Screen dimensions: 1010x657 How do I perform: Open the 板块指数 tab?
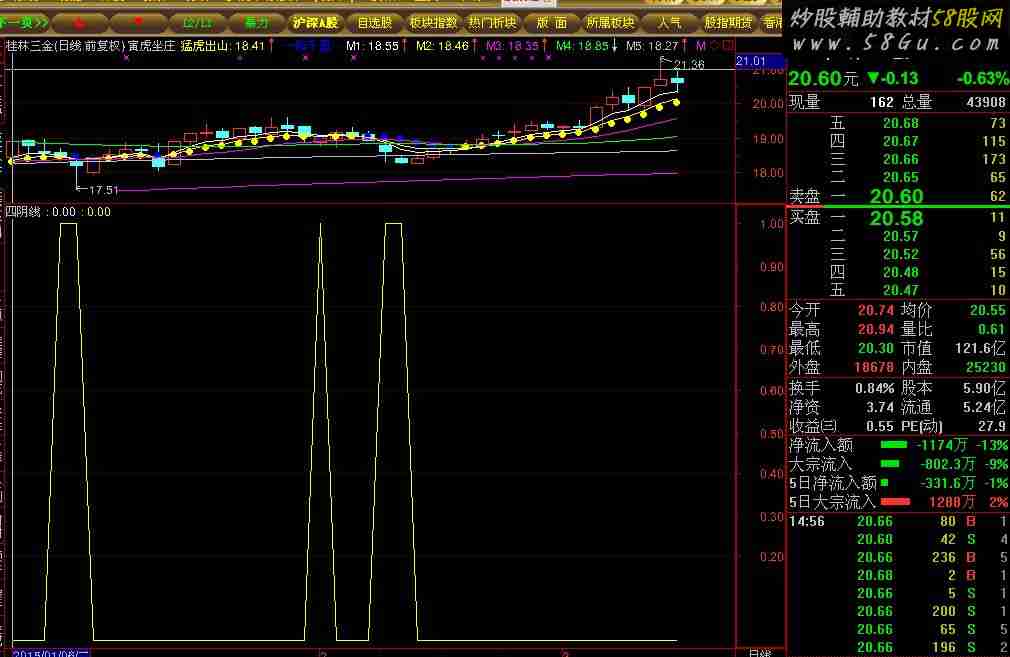(433, 23)
